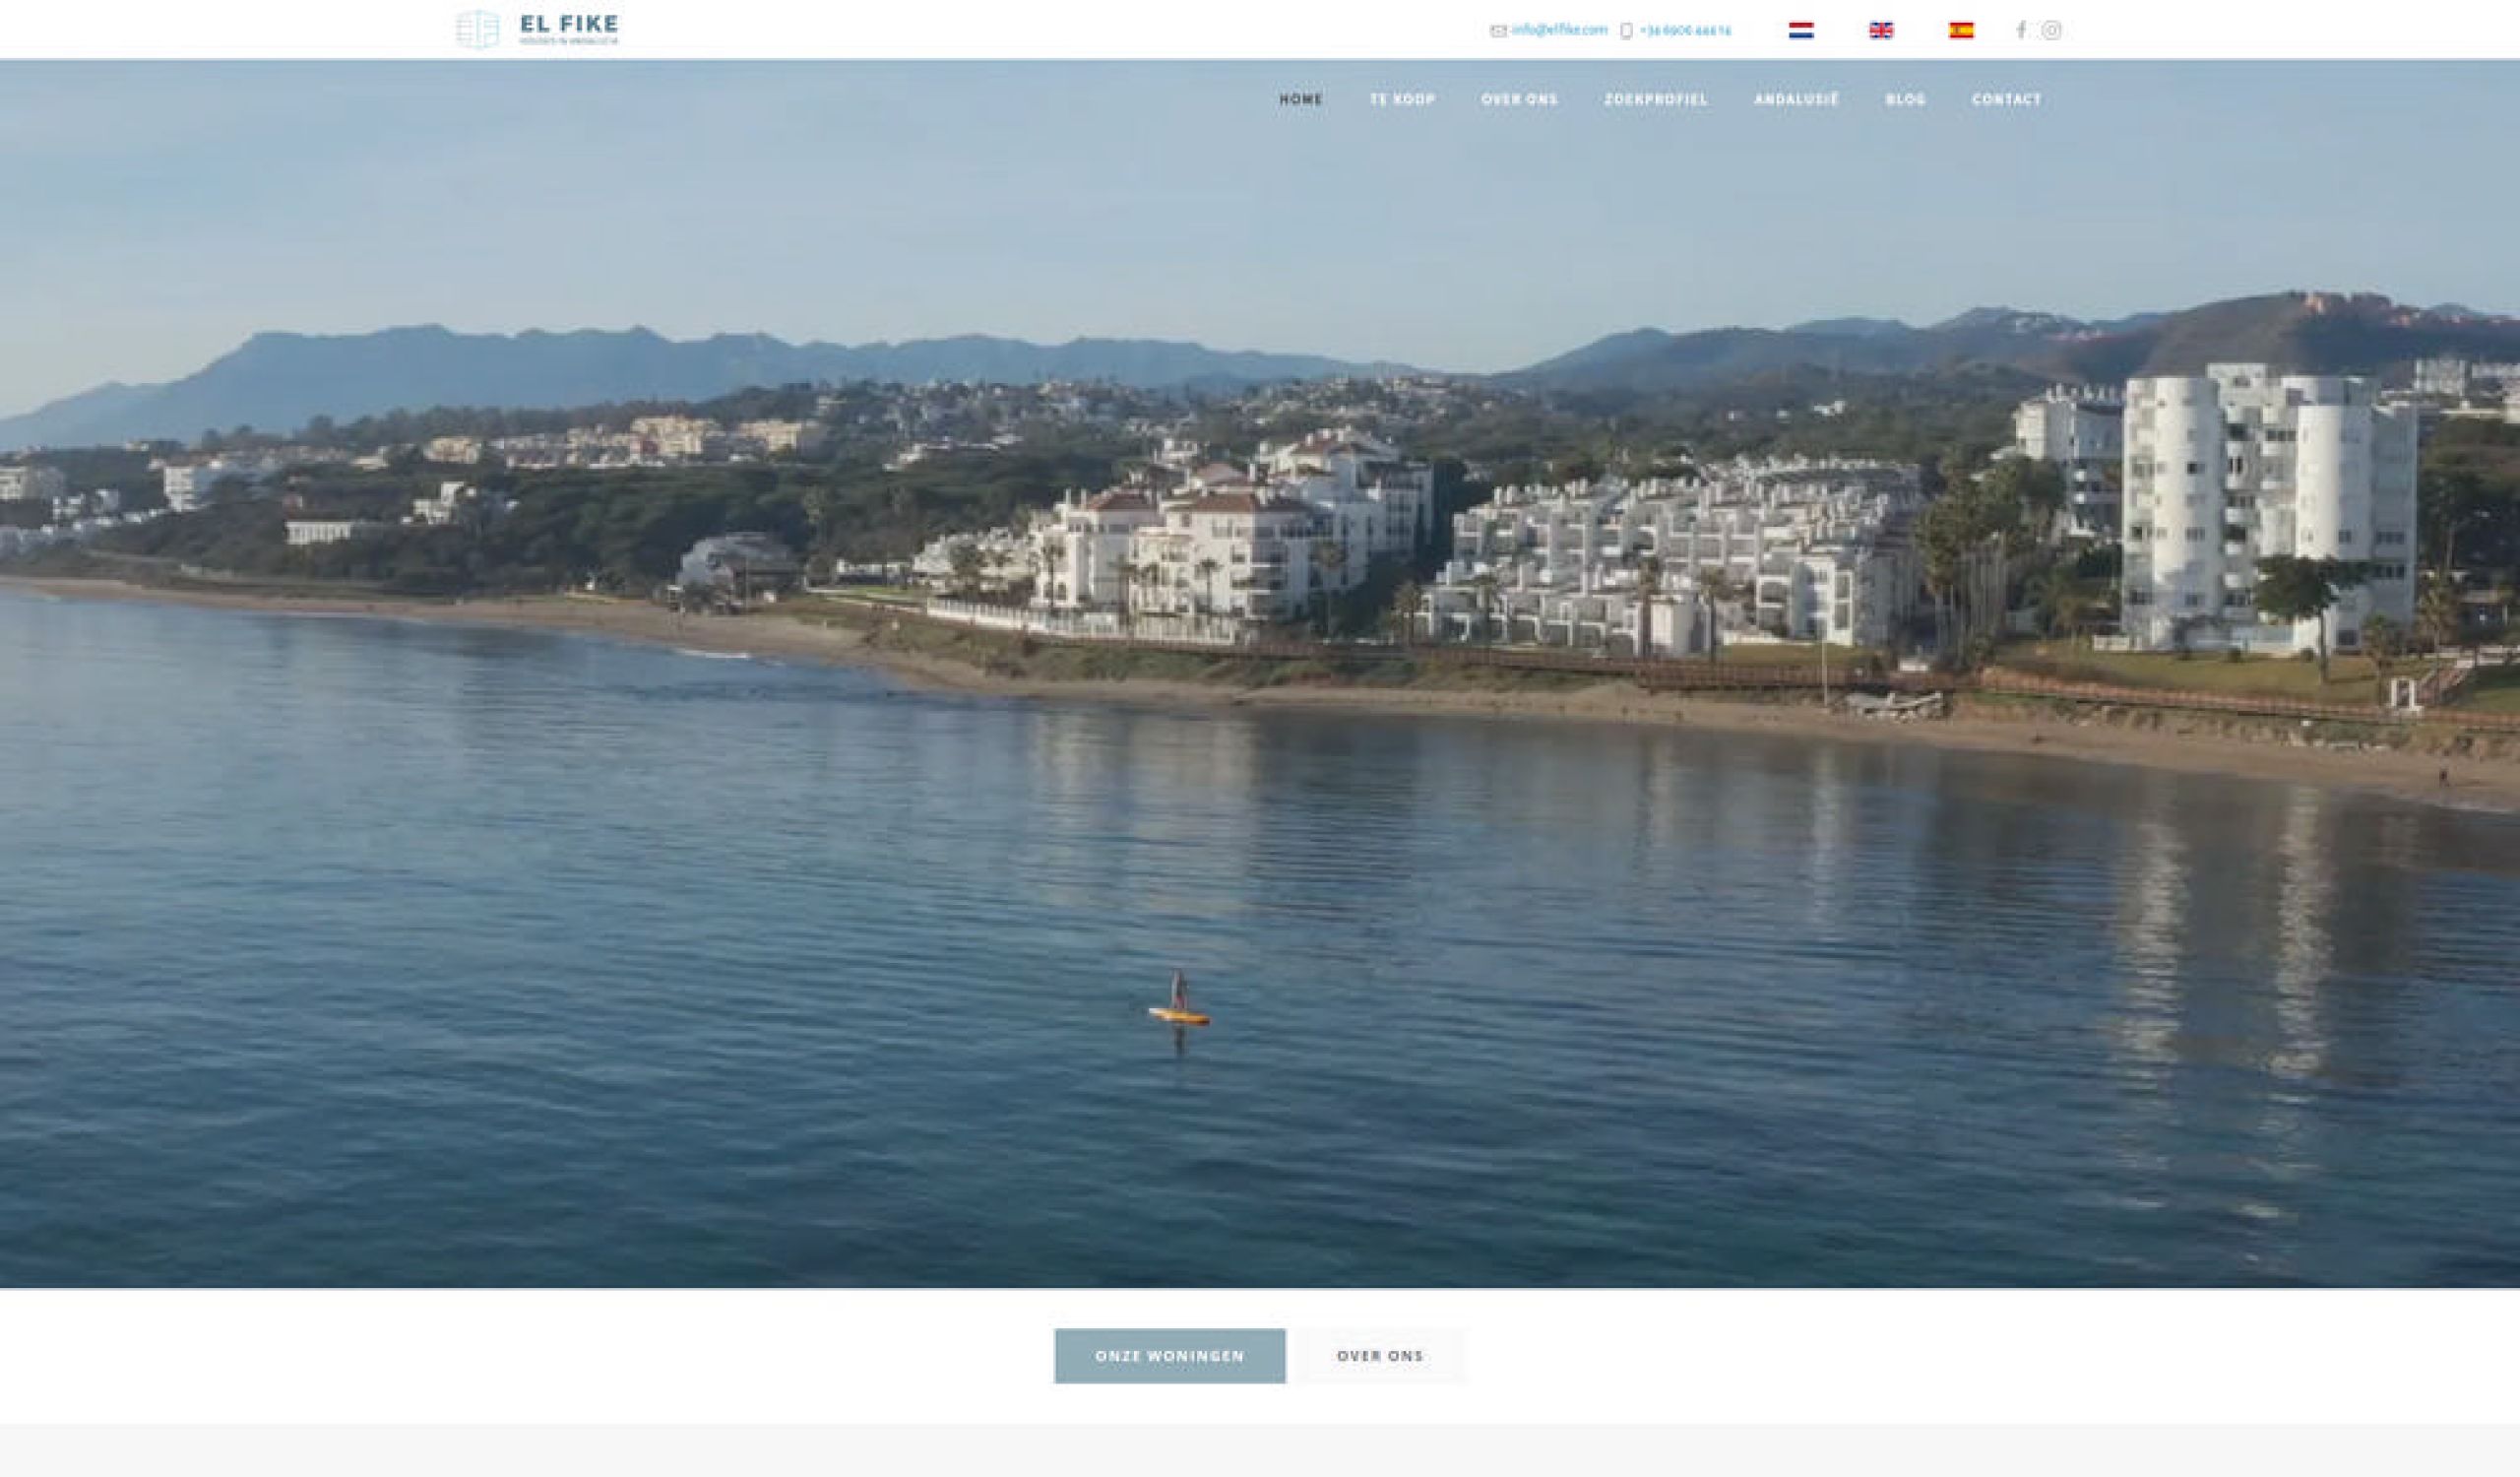
Task: Open the Over Ons navigation item
Action: (x=1519, y=99)
